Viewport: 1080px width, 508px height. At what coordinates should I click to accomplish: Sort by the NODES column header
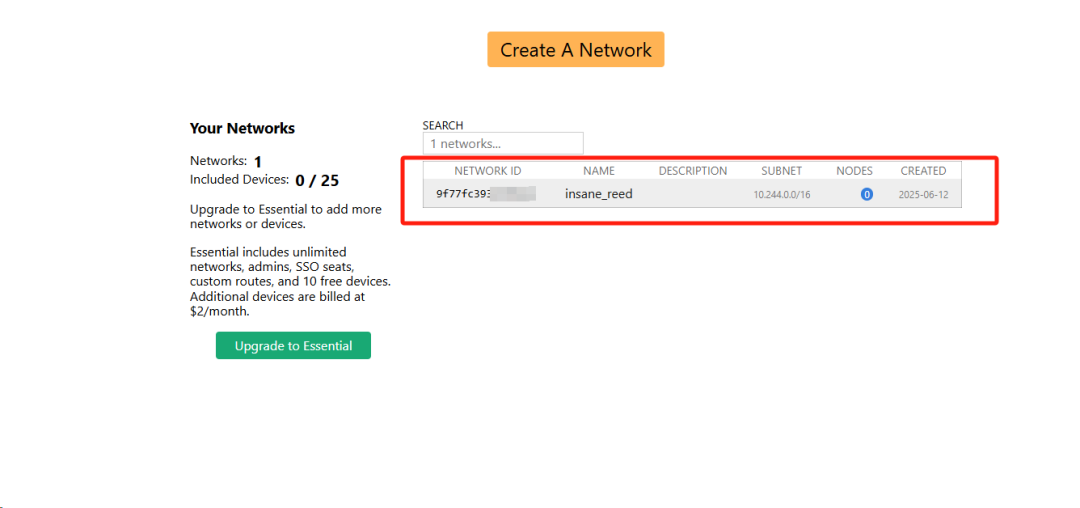click(x=854, y=171)
